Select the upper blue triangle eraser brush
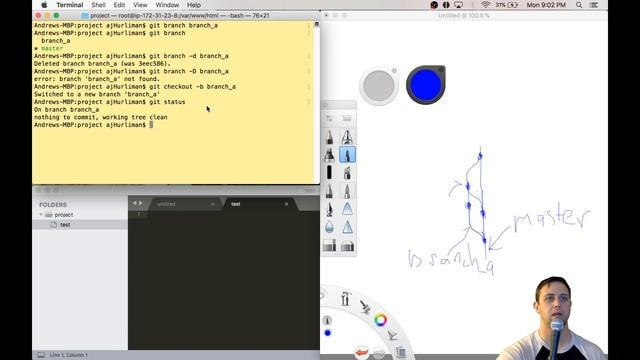The height and width of the screenshot is (360, 640). pos(347,209)
